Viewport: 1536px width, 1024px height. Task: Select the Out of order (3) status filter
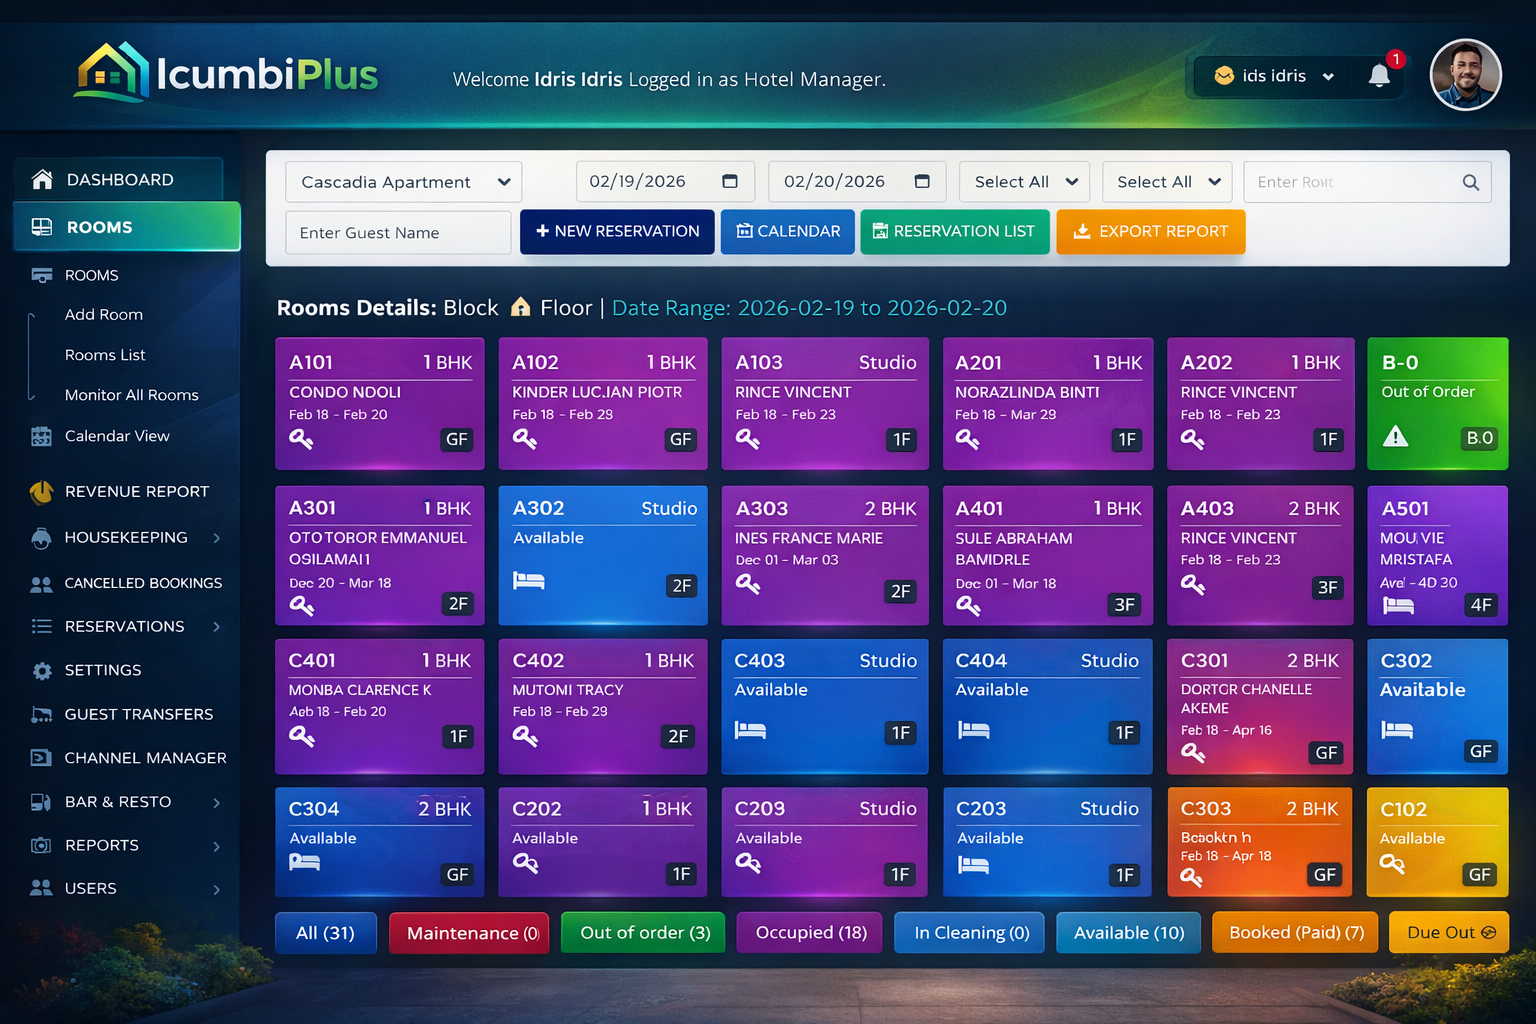point(642,932)
